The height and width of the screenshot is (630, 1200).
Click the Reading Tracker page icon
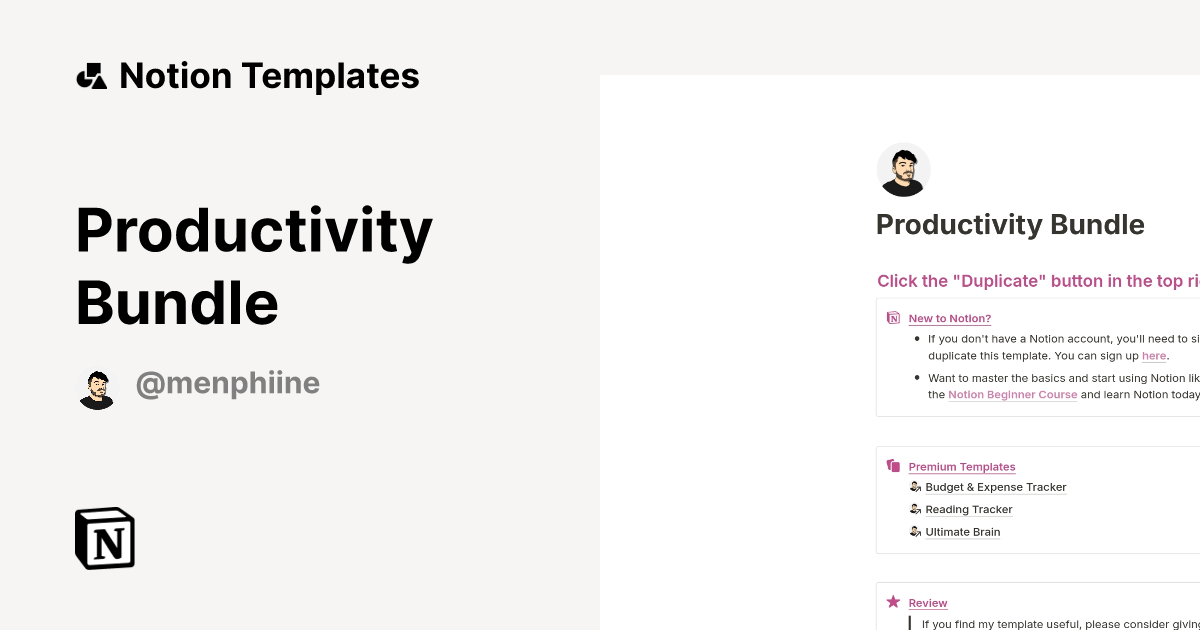point(915,509)
